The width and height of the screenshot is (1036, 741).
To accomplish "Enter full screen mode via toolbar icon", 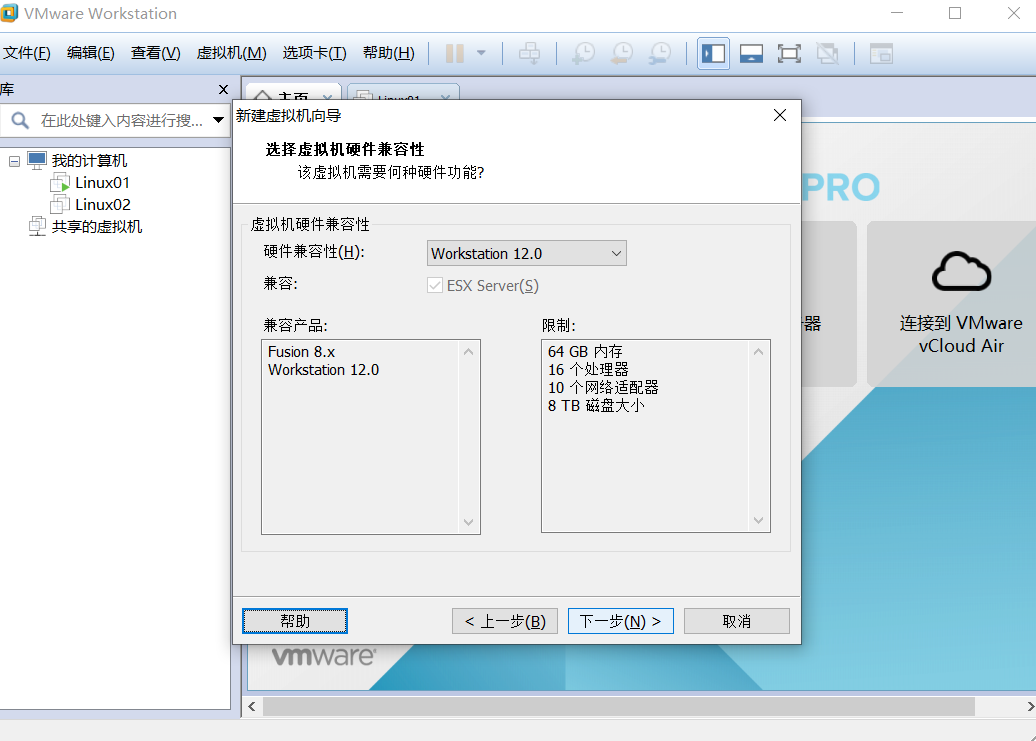I will click(x=789, y=54).
